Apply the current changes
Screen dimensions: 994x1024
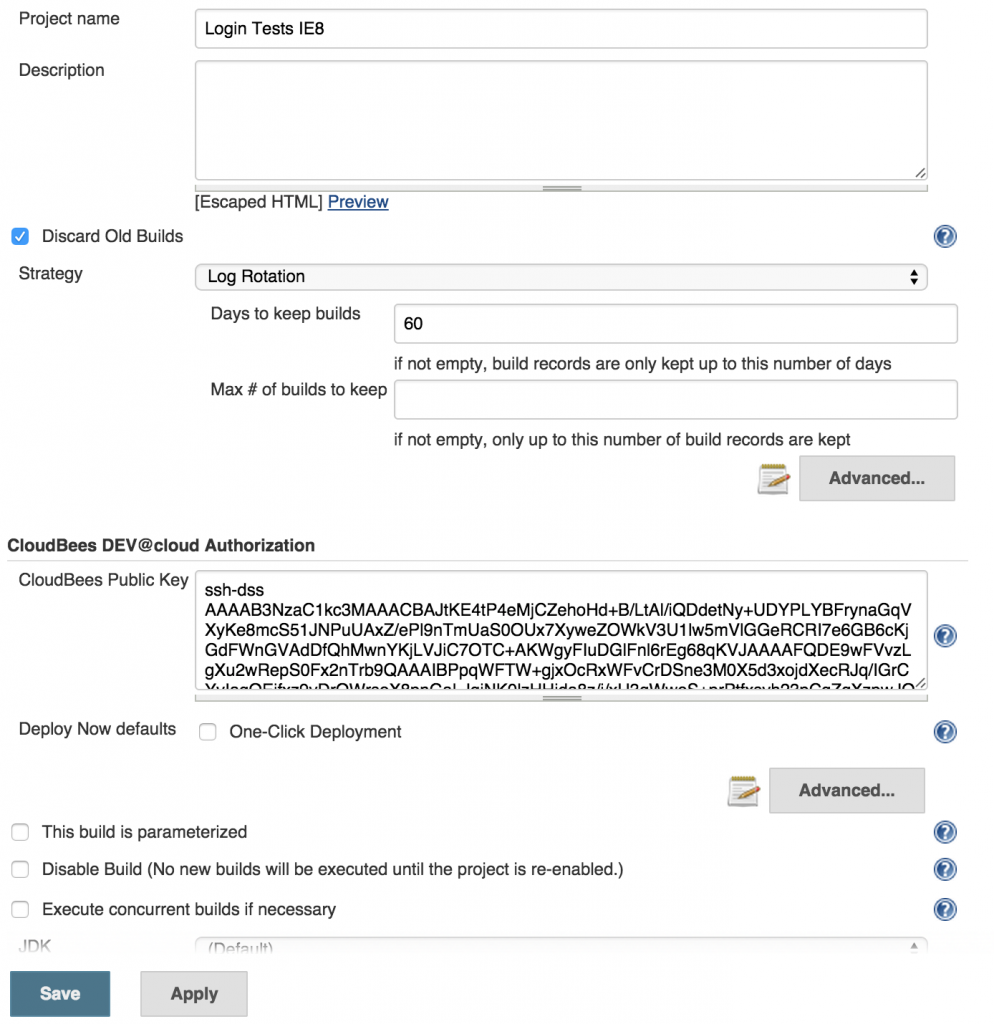click(193, 993)
